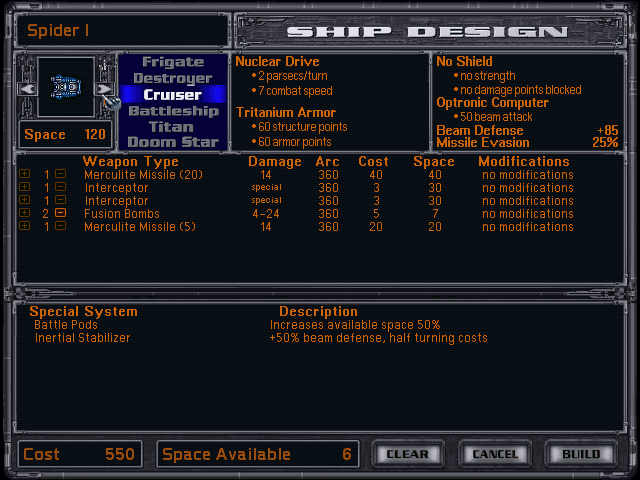Increase Merculite Missile (20) count with plus

point(24,174)
